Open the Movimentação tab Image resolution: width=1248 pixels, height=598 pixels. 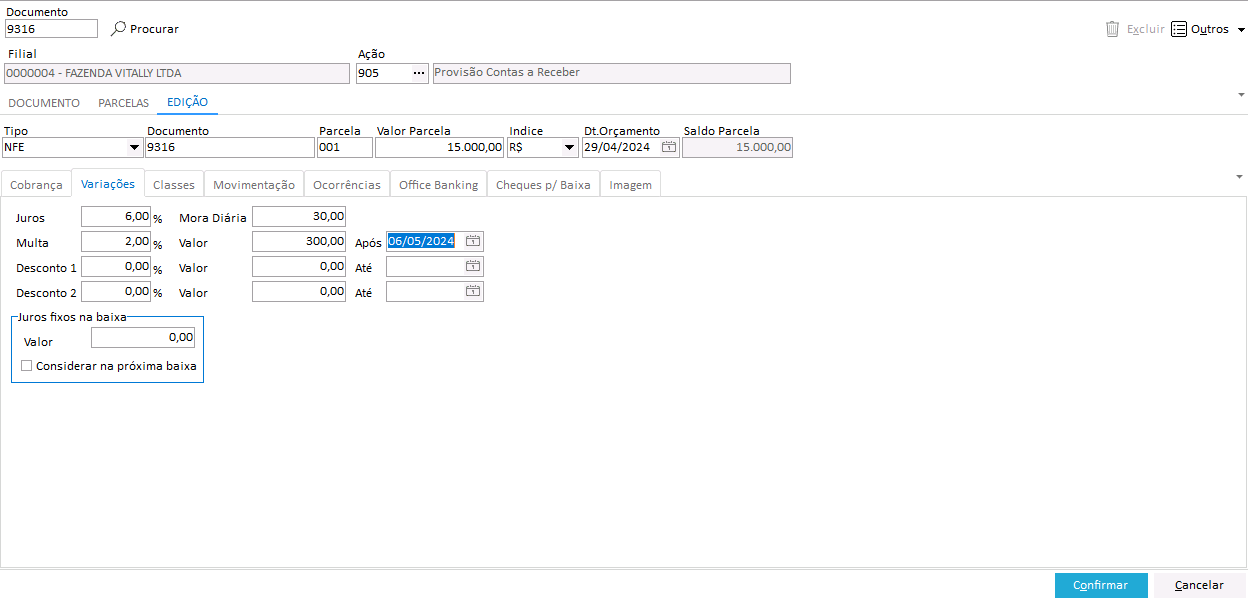(254, 185)
